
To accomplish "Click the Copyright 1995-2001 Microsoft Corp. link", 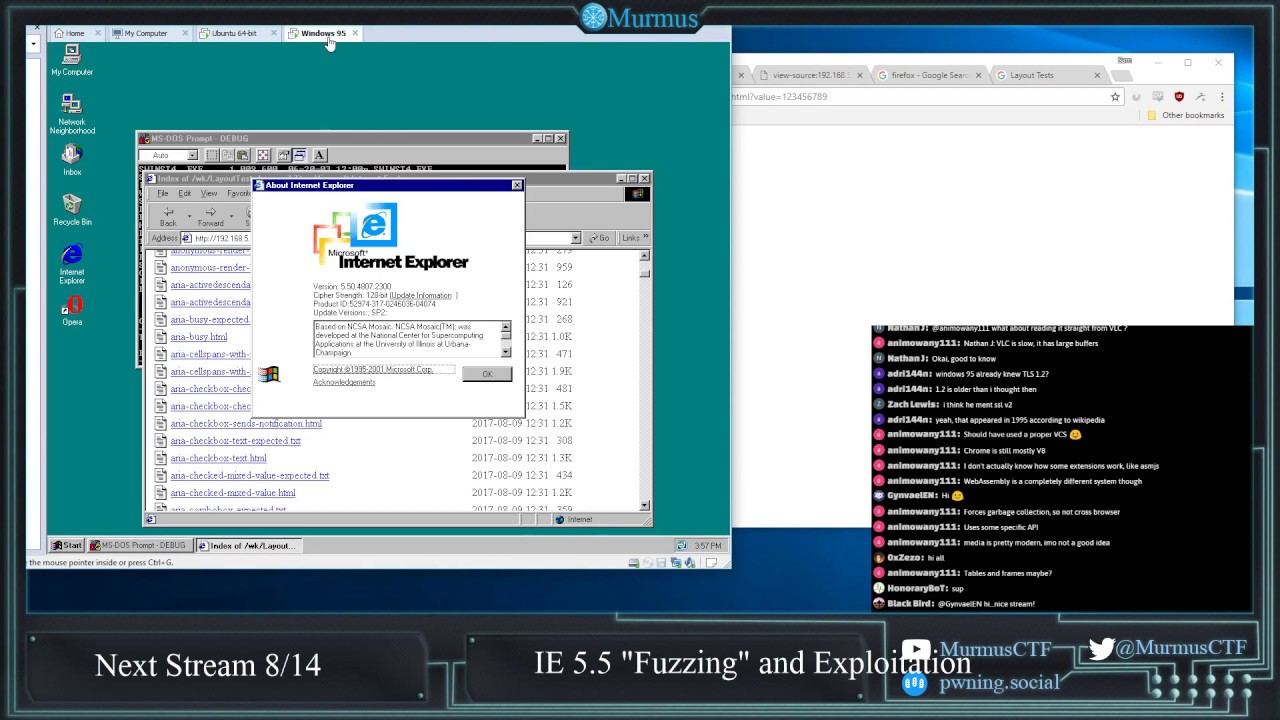I will tap(373, 369).
